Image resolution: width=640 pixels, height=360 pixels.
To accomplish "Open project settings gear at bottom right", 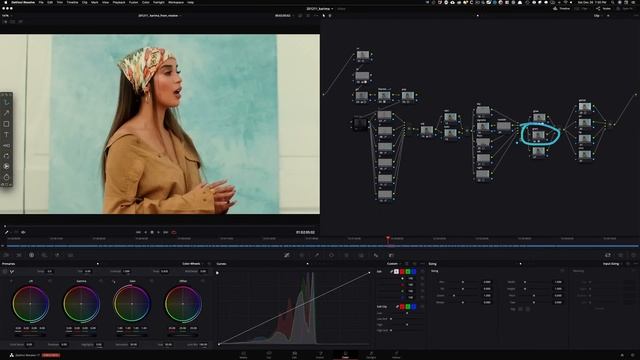I will point(633,355).
